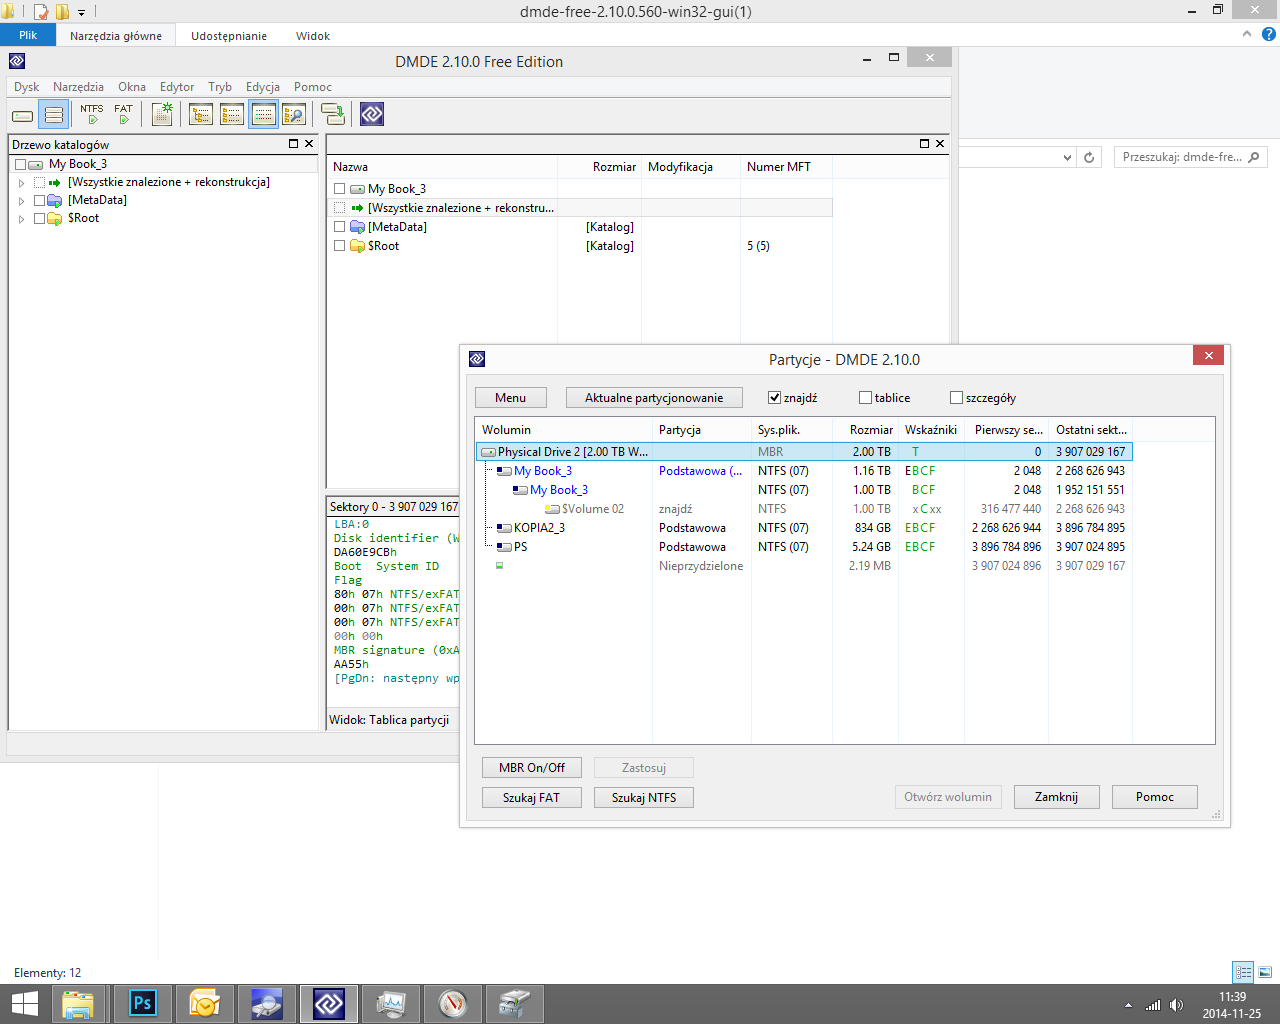Maximize the file list panel

pos(925,144)
